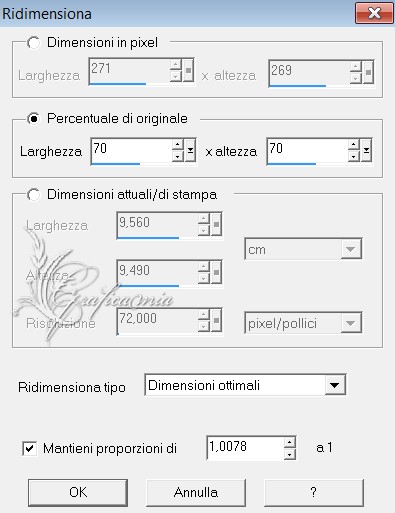Open help with the ? button
Screen dimensions: 395x513
[x=314, y=492]
